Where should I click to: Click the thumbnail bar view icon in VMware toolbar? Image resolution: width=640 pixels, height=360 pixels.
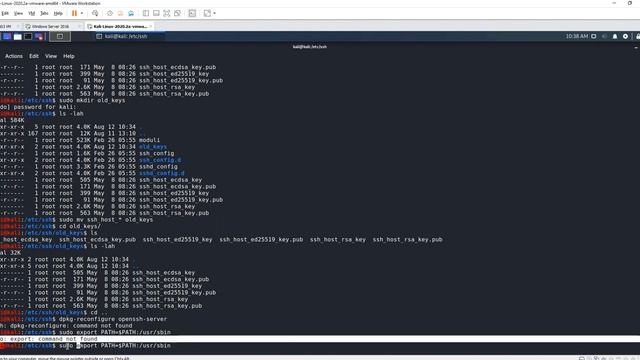(156, 13)
